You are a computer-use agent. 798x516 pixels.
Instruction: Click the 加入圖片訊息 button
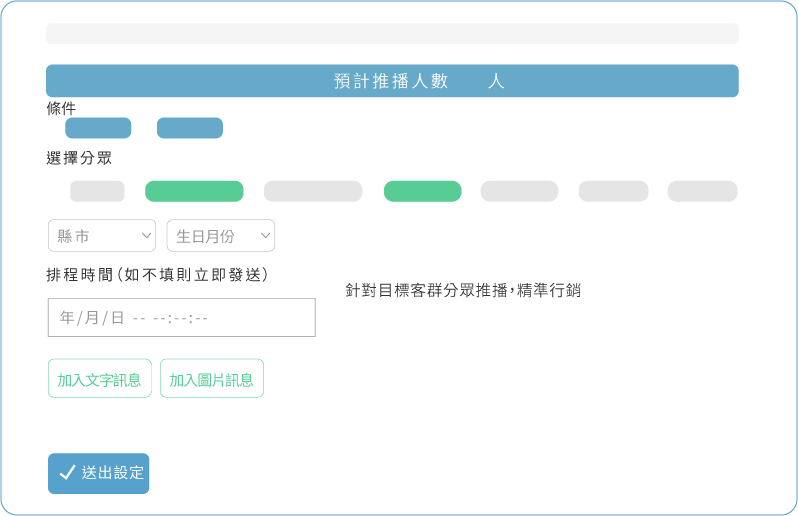click(x=212, y=379)
